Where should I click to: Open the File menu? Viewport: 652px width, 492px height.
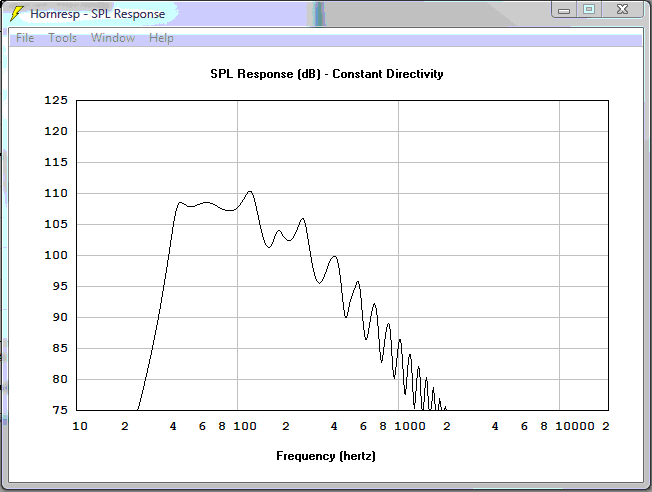point(25,38)
